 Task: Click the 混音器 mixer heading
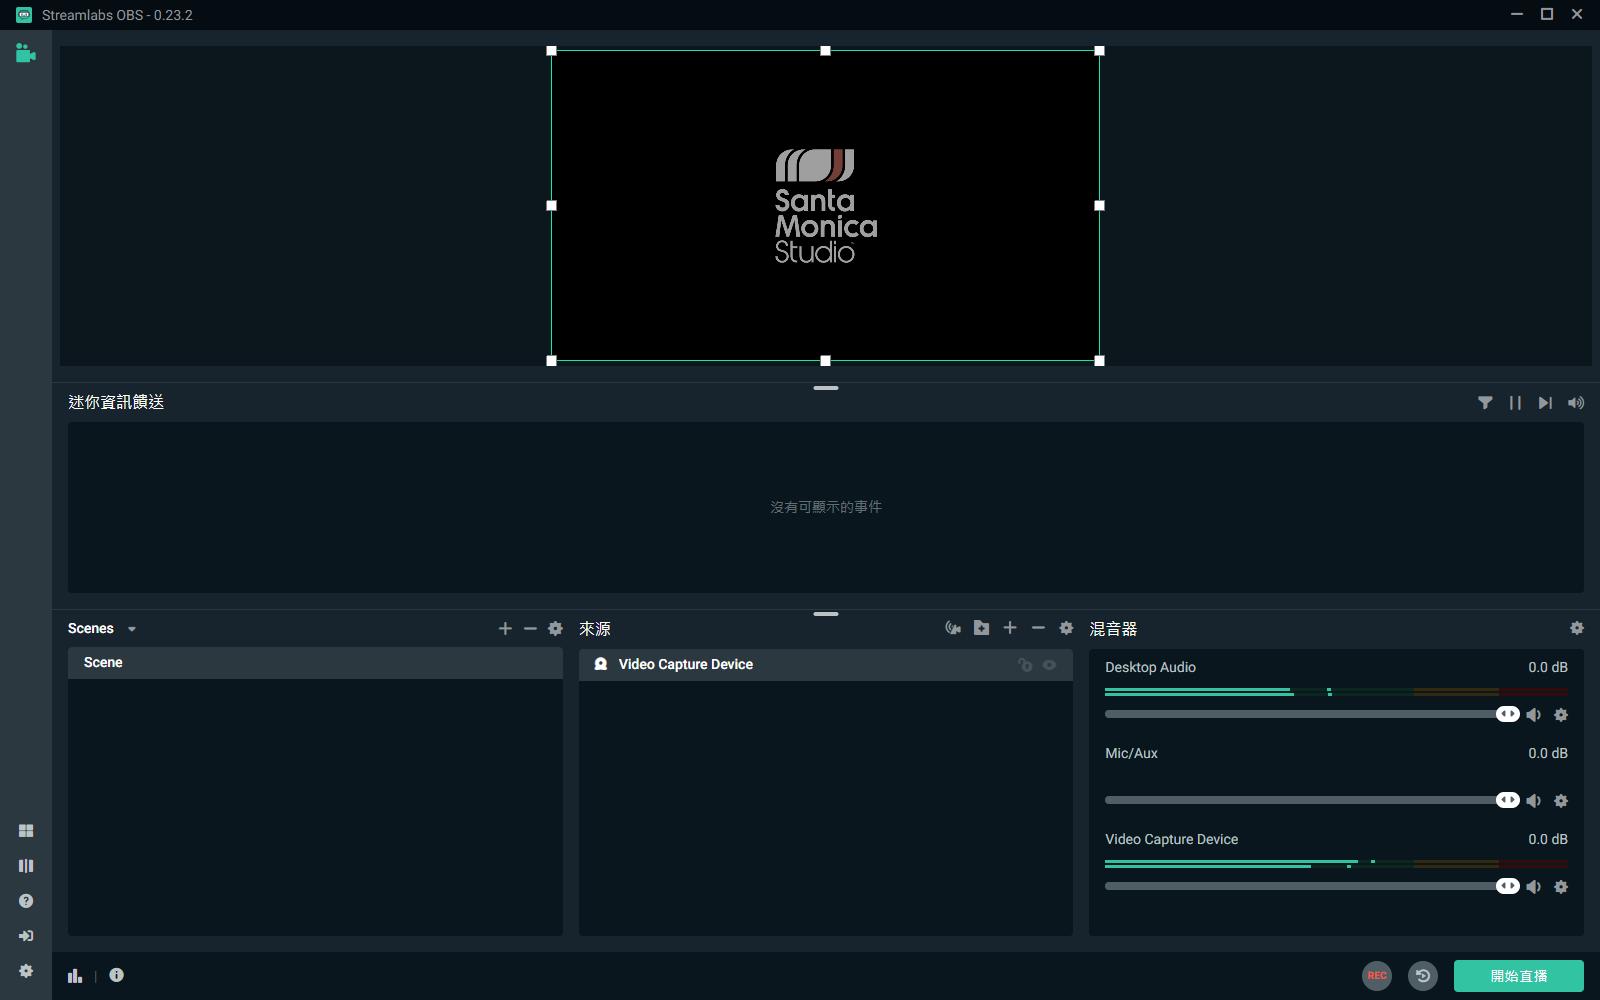coord(1113,629)
